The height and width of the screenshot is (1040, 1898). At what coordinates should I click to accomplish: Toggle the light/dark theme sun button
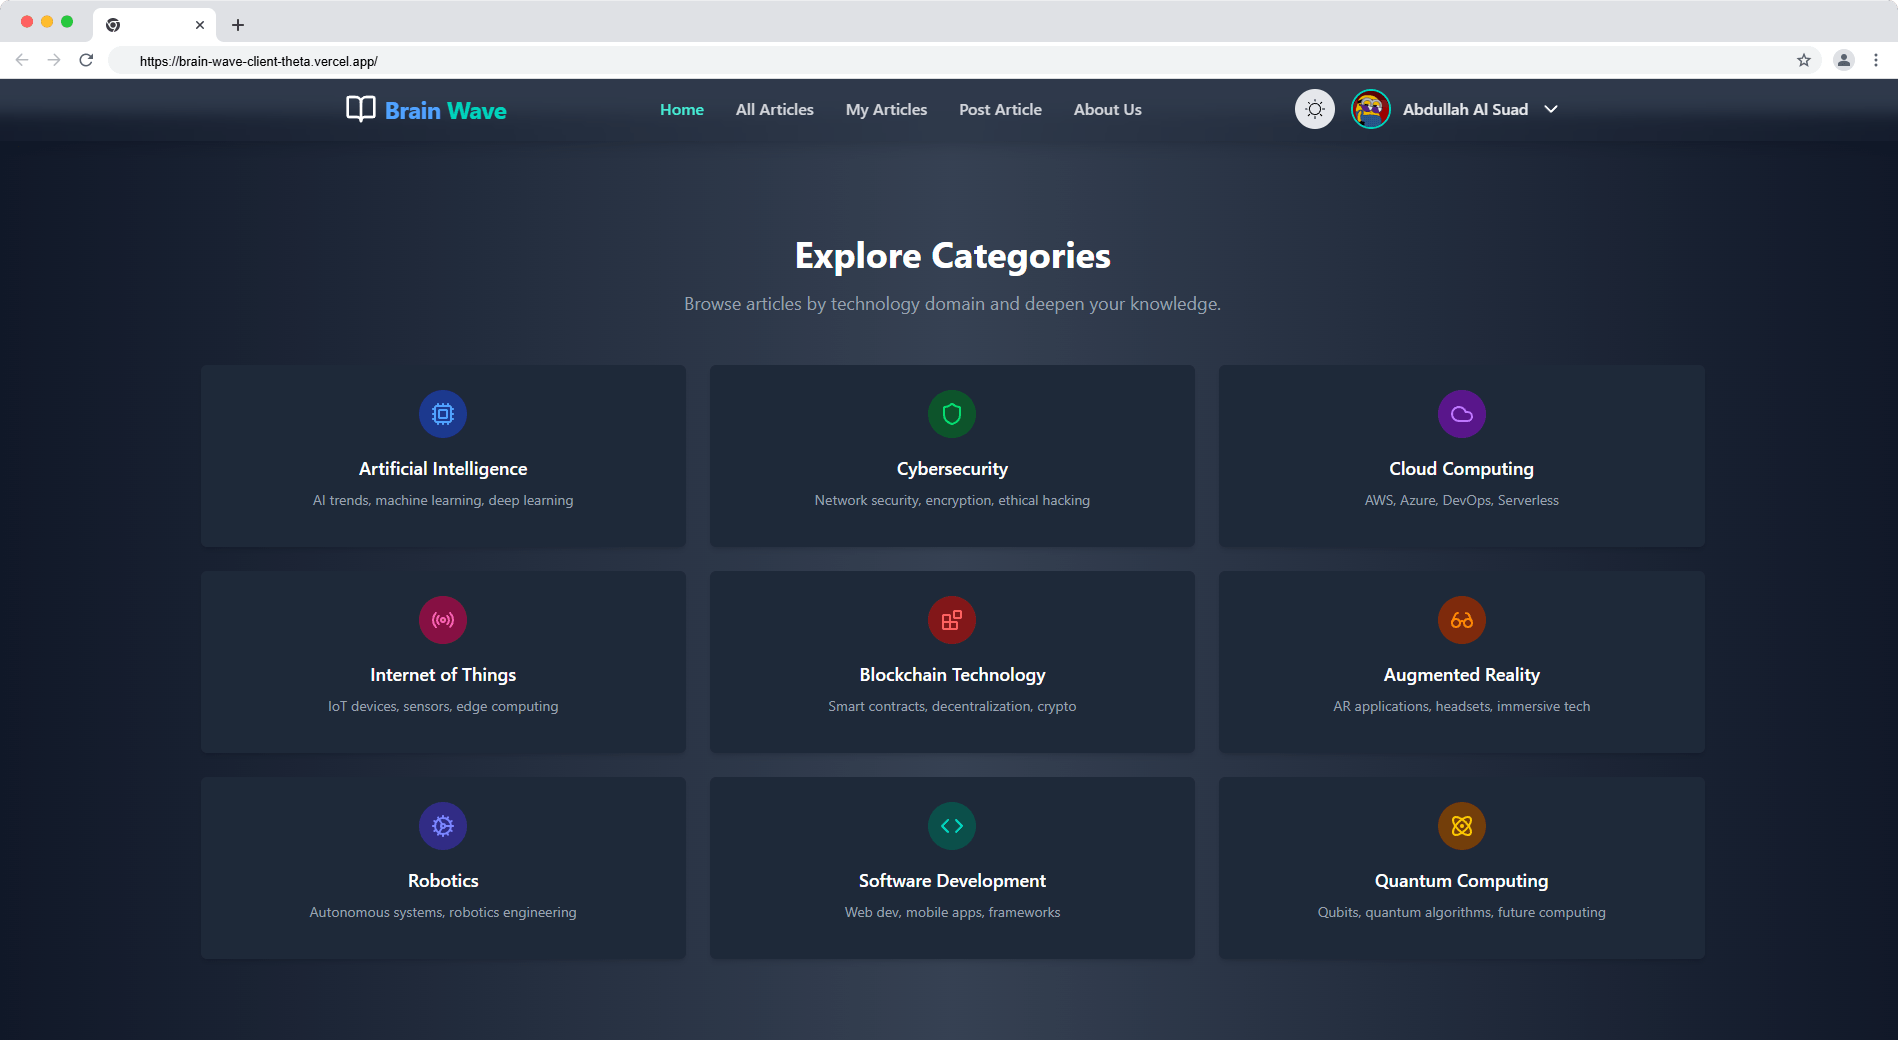coord(1314,109)
